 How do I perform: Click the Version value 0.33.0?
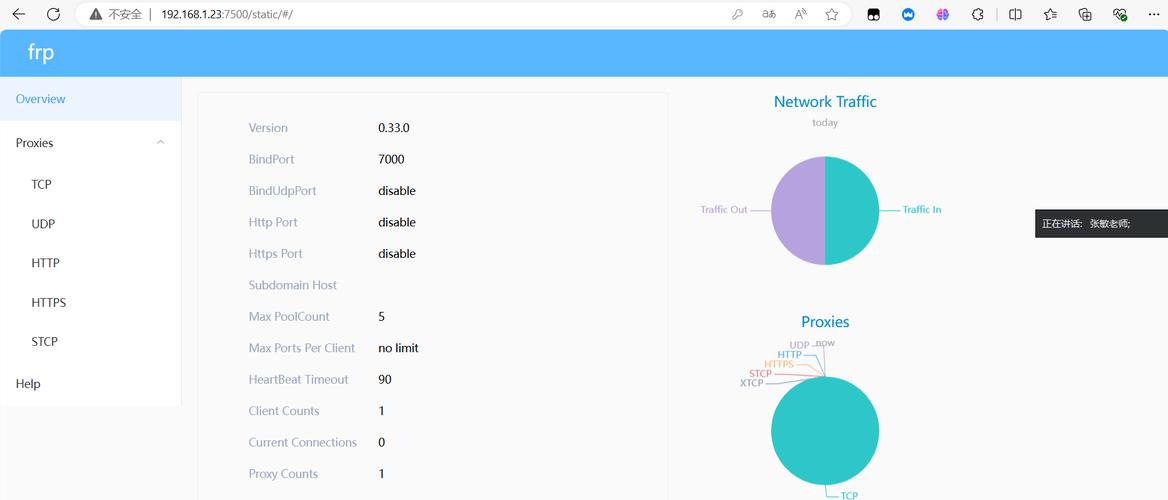[394, 128]
